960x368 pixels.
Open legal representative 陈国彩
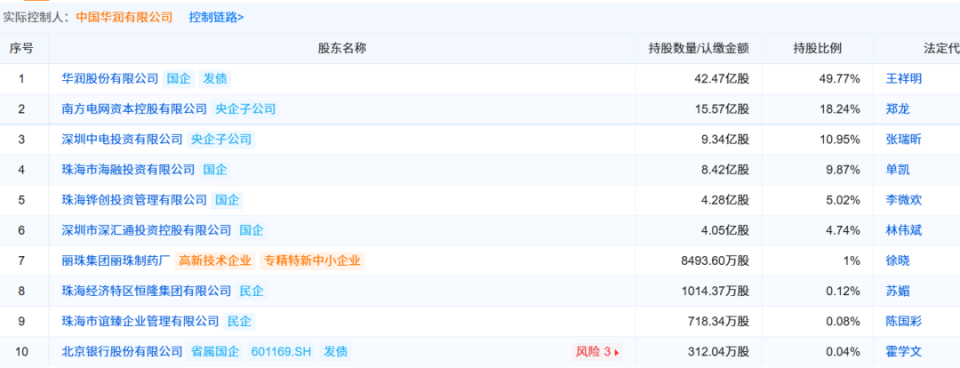[x=904, y=321]
